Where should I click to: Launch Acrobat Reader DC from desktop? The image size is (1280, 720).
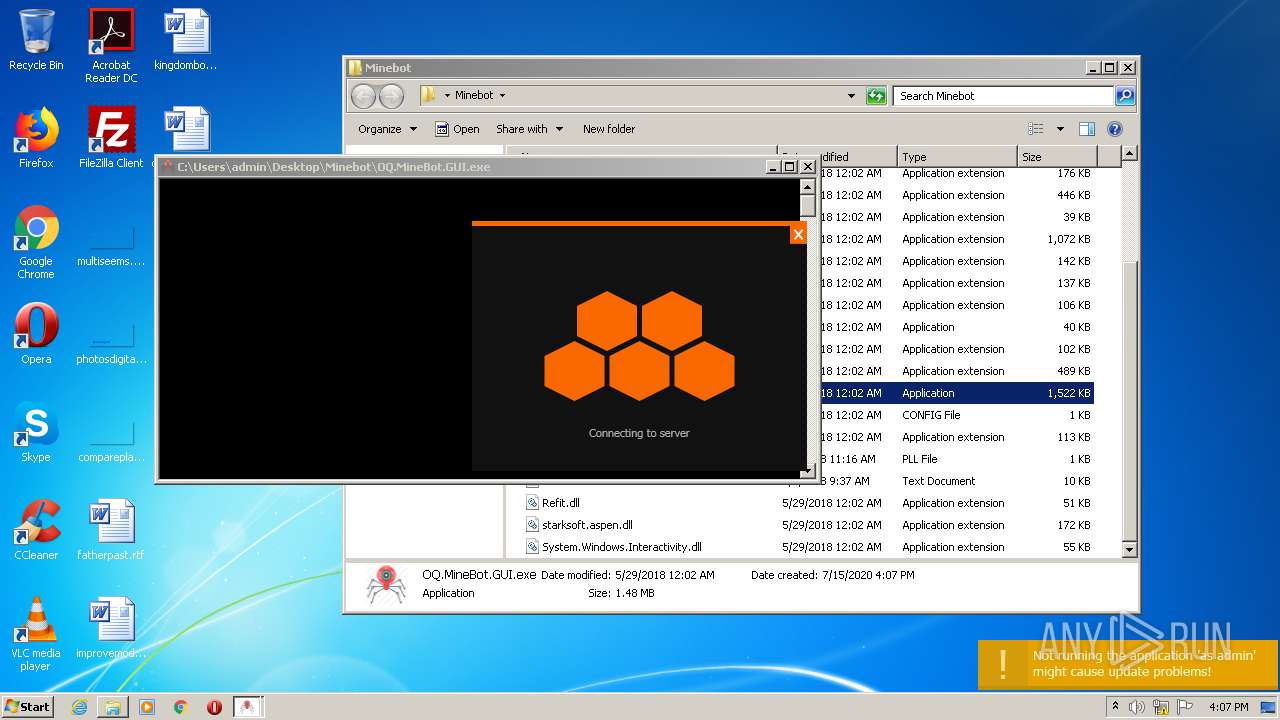pos(111,46)
